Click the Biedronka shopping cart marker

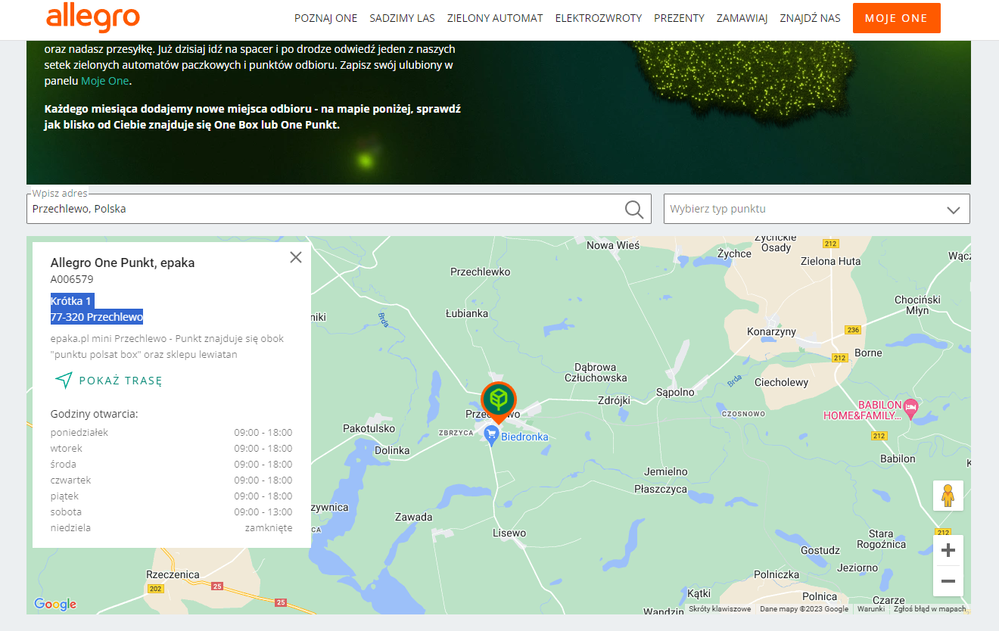(x=491, y=436)
